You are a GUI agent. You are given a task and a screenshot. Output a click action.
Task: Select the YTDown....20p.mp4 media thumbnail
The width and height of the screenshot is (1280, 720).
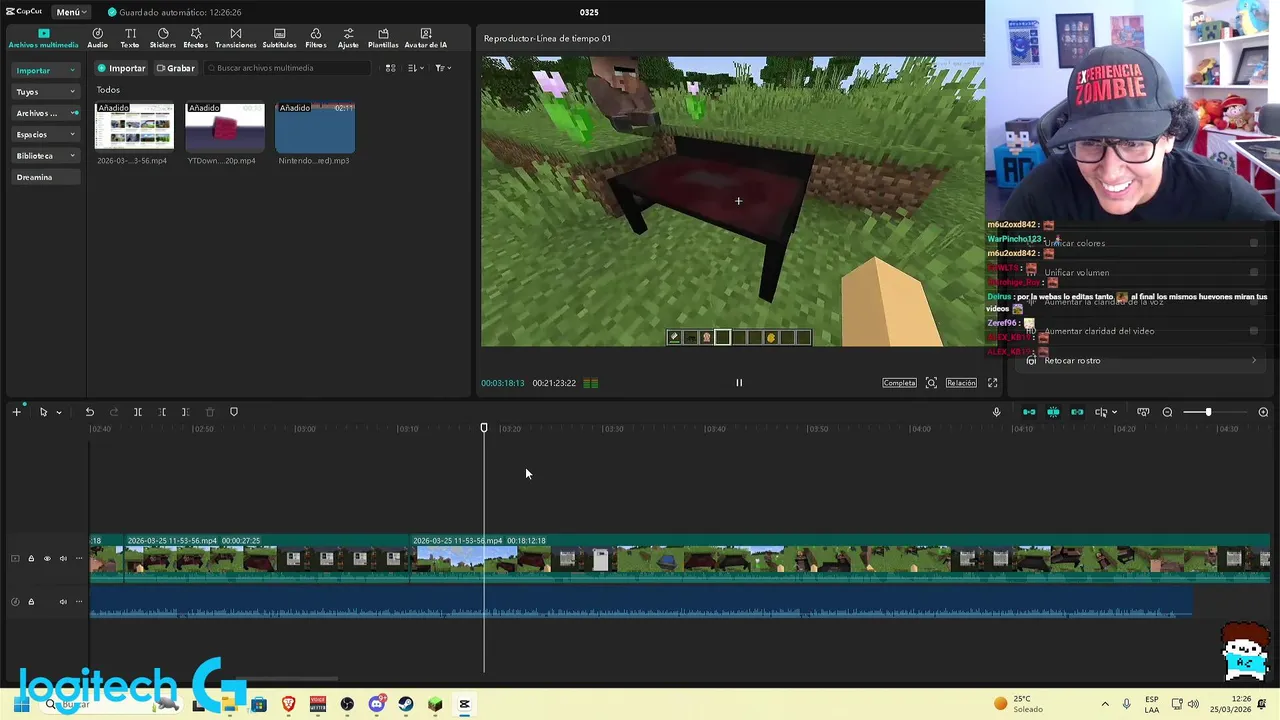[x=225, y=127]
